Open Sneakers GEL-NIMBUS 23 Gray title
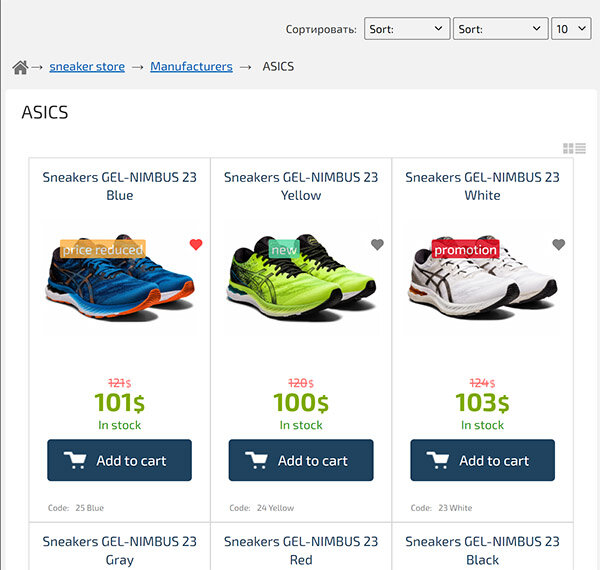Image resolution: width=600 pixels, height=570 pixels. coord(119,550)
